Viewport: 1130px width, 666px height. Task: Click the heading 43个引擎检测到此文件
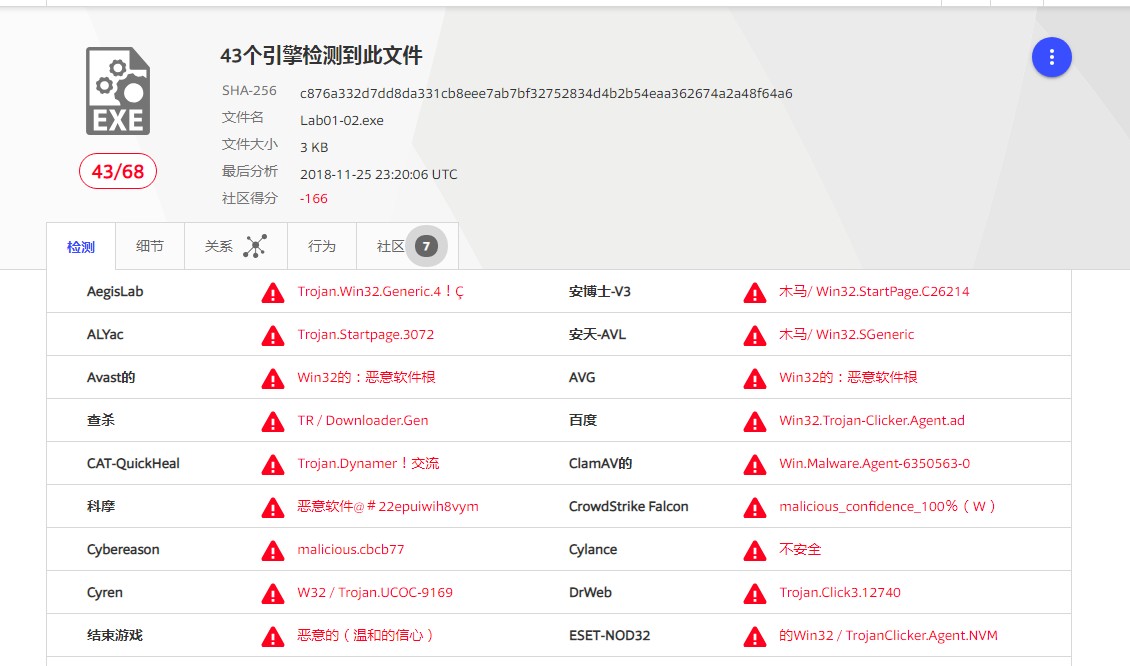321,56
